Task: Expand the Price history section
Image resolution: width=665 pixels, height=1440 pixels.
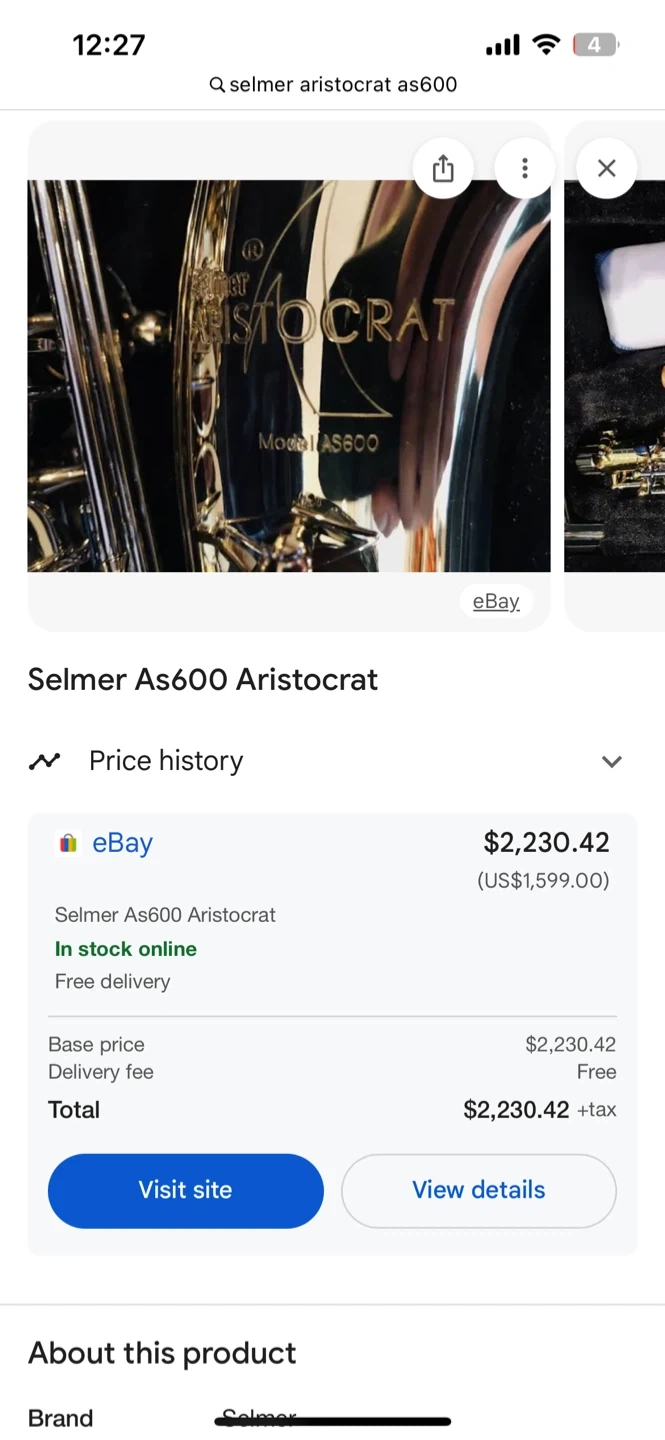Action: (166, 761)
